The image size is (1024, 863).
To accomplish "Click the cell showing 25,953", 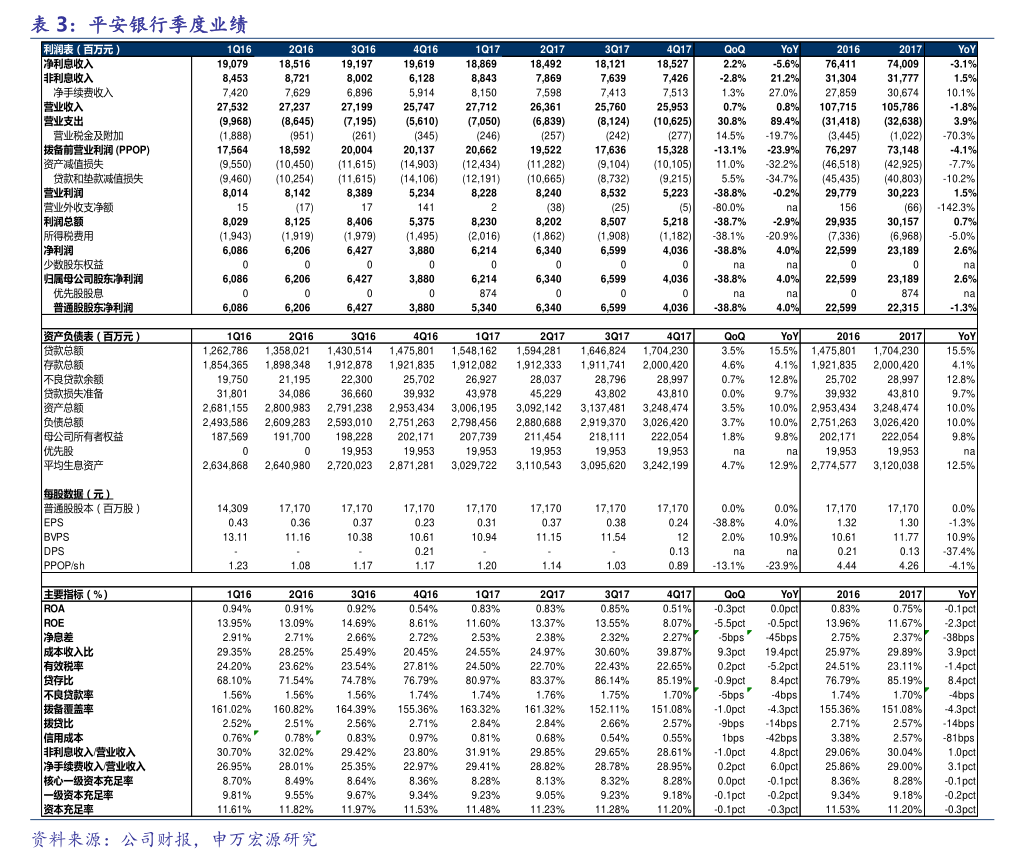I will [x=662, y=107].
